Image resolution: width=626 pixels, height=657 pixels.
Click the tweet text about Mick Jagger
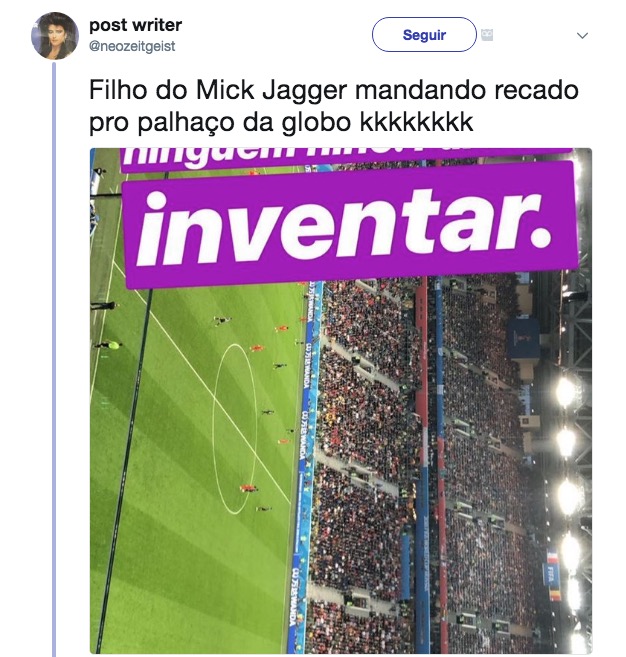[x=334, y=106]
